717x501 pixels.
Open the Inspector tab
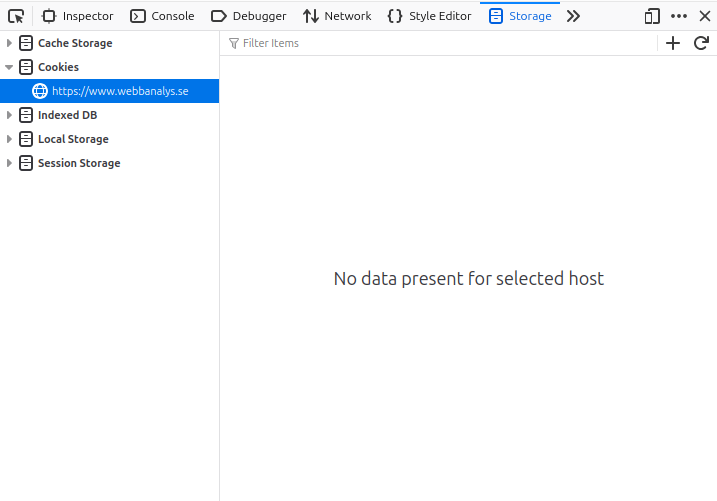tap(78, 16)
